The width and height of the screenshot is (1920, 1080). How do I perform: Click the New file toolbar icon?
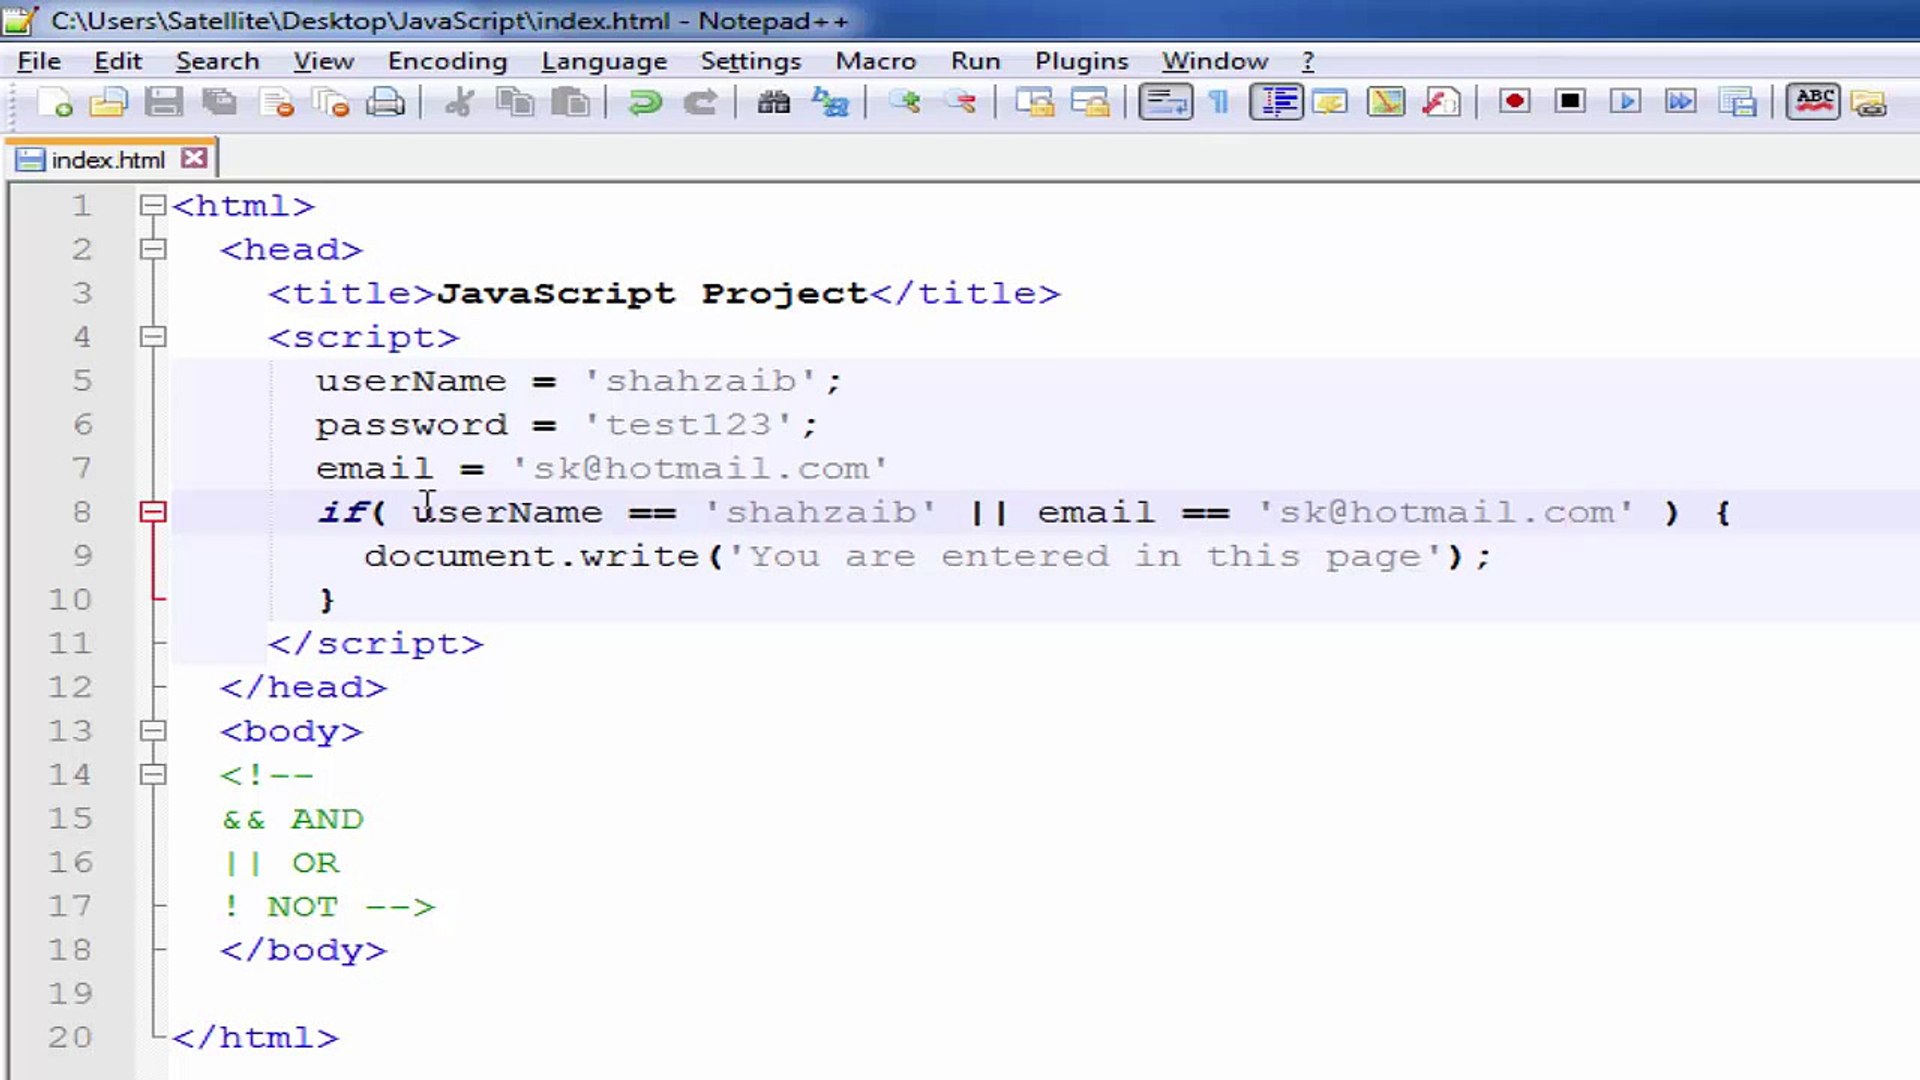54,102
